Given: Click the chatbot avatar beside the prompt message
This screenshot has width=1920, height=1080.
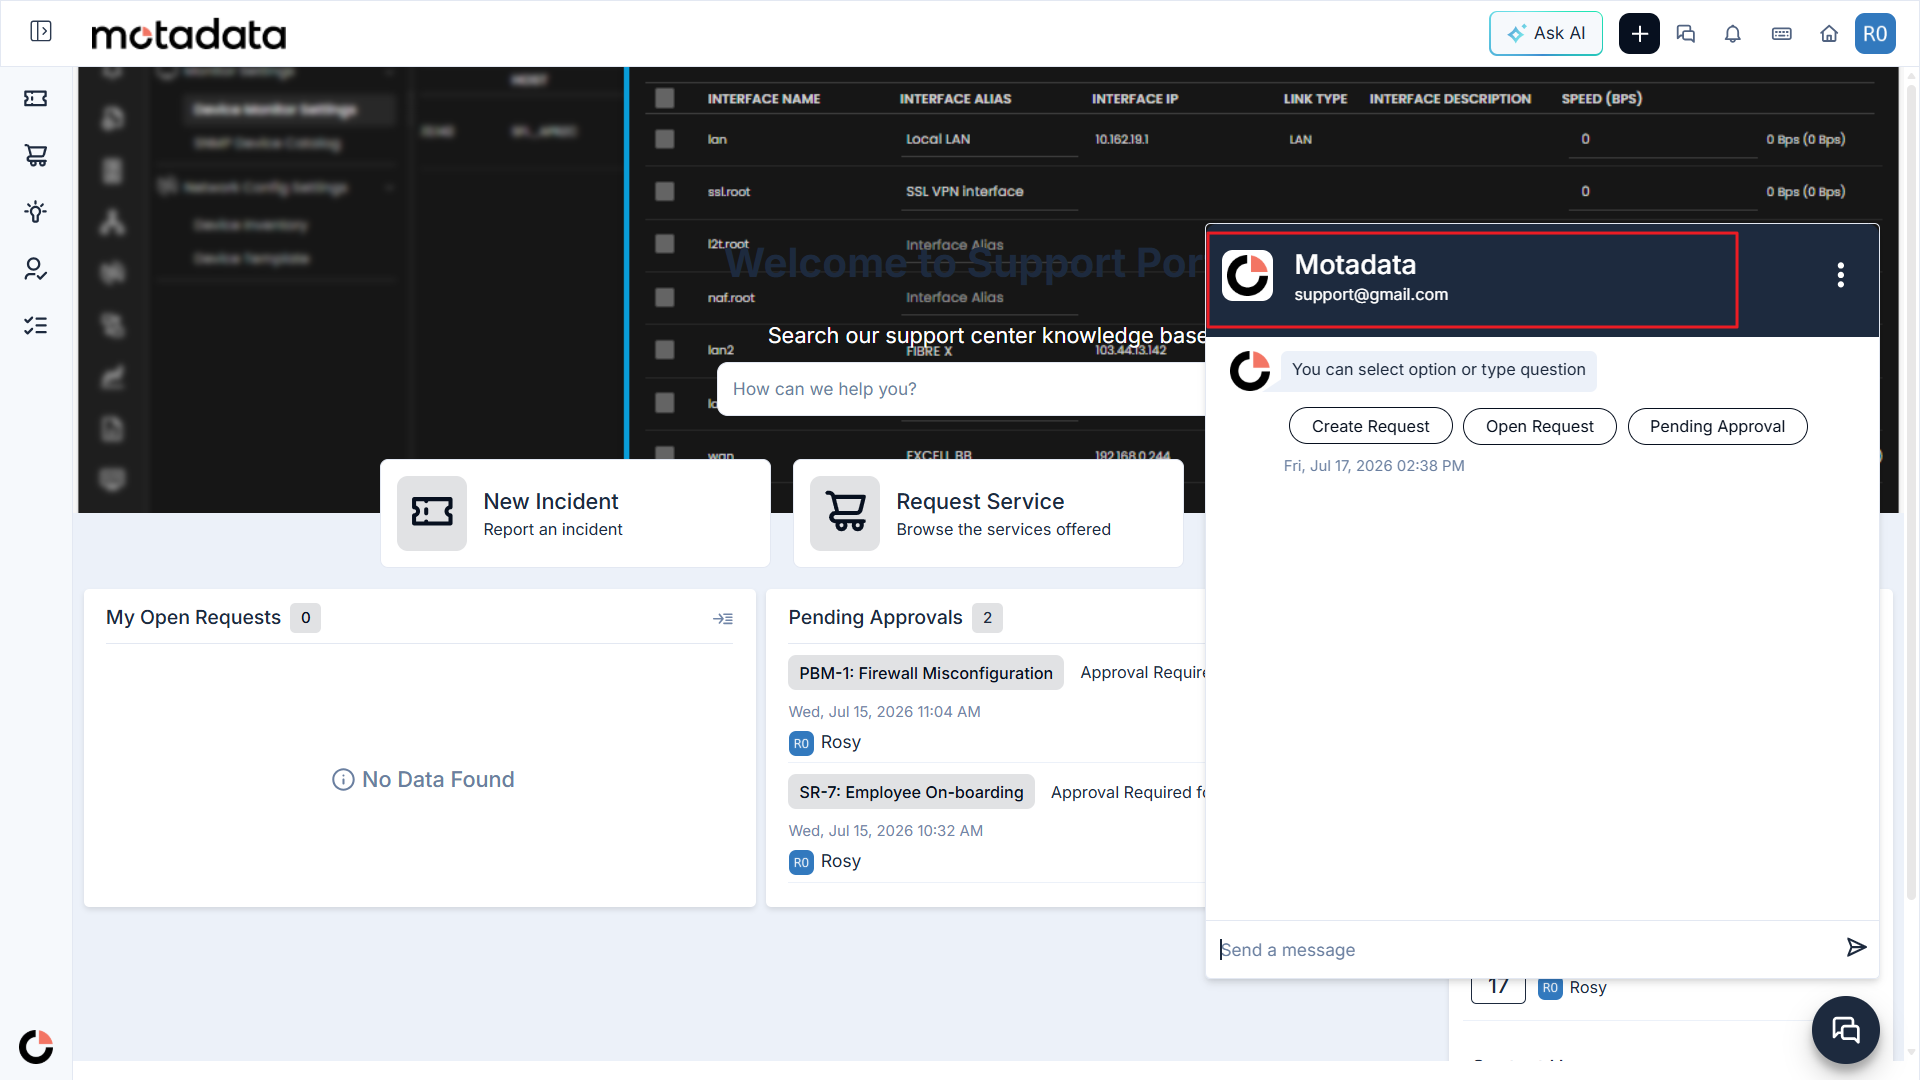Looking at the screenshot, I should [1250, 371].
